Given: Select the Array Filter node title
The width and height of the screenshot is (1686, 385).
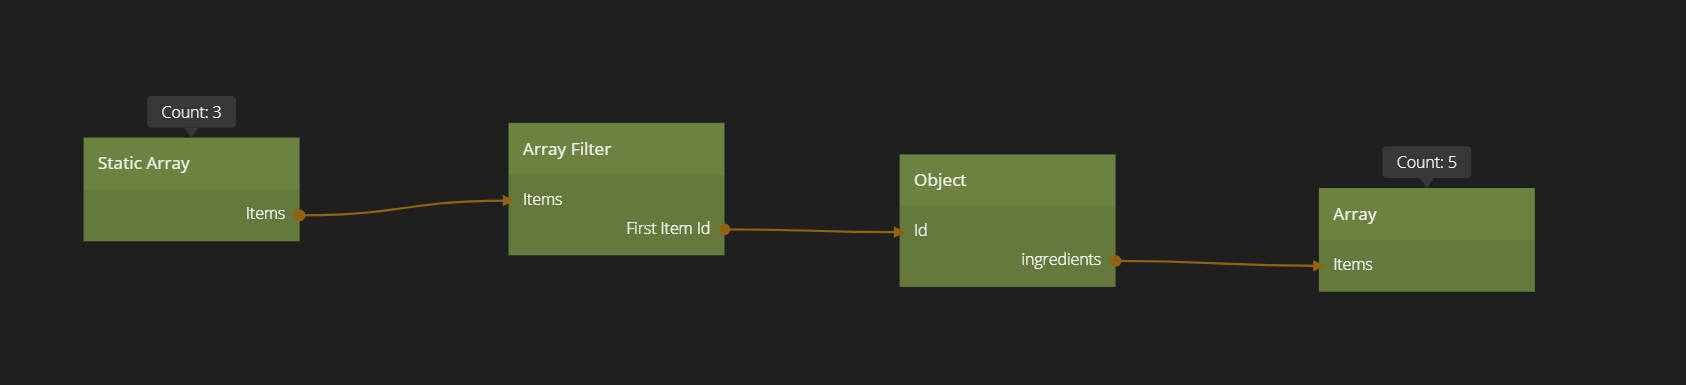Looking at the screenshot, I should pyautogui.click(x=567, y=149).
